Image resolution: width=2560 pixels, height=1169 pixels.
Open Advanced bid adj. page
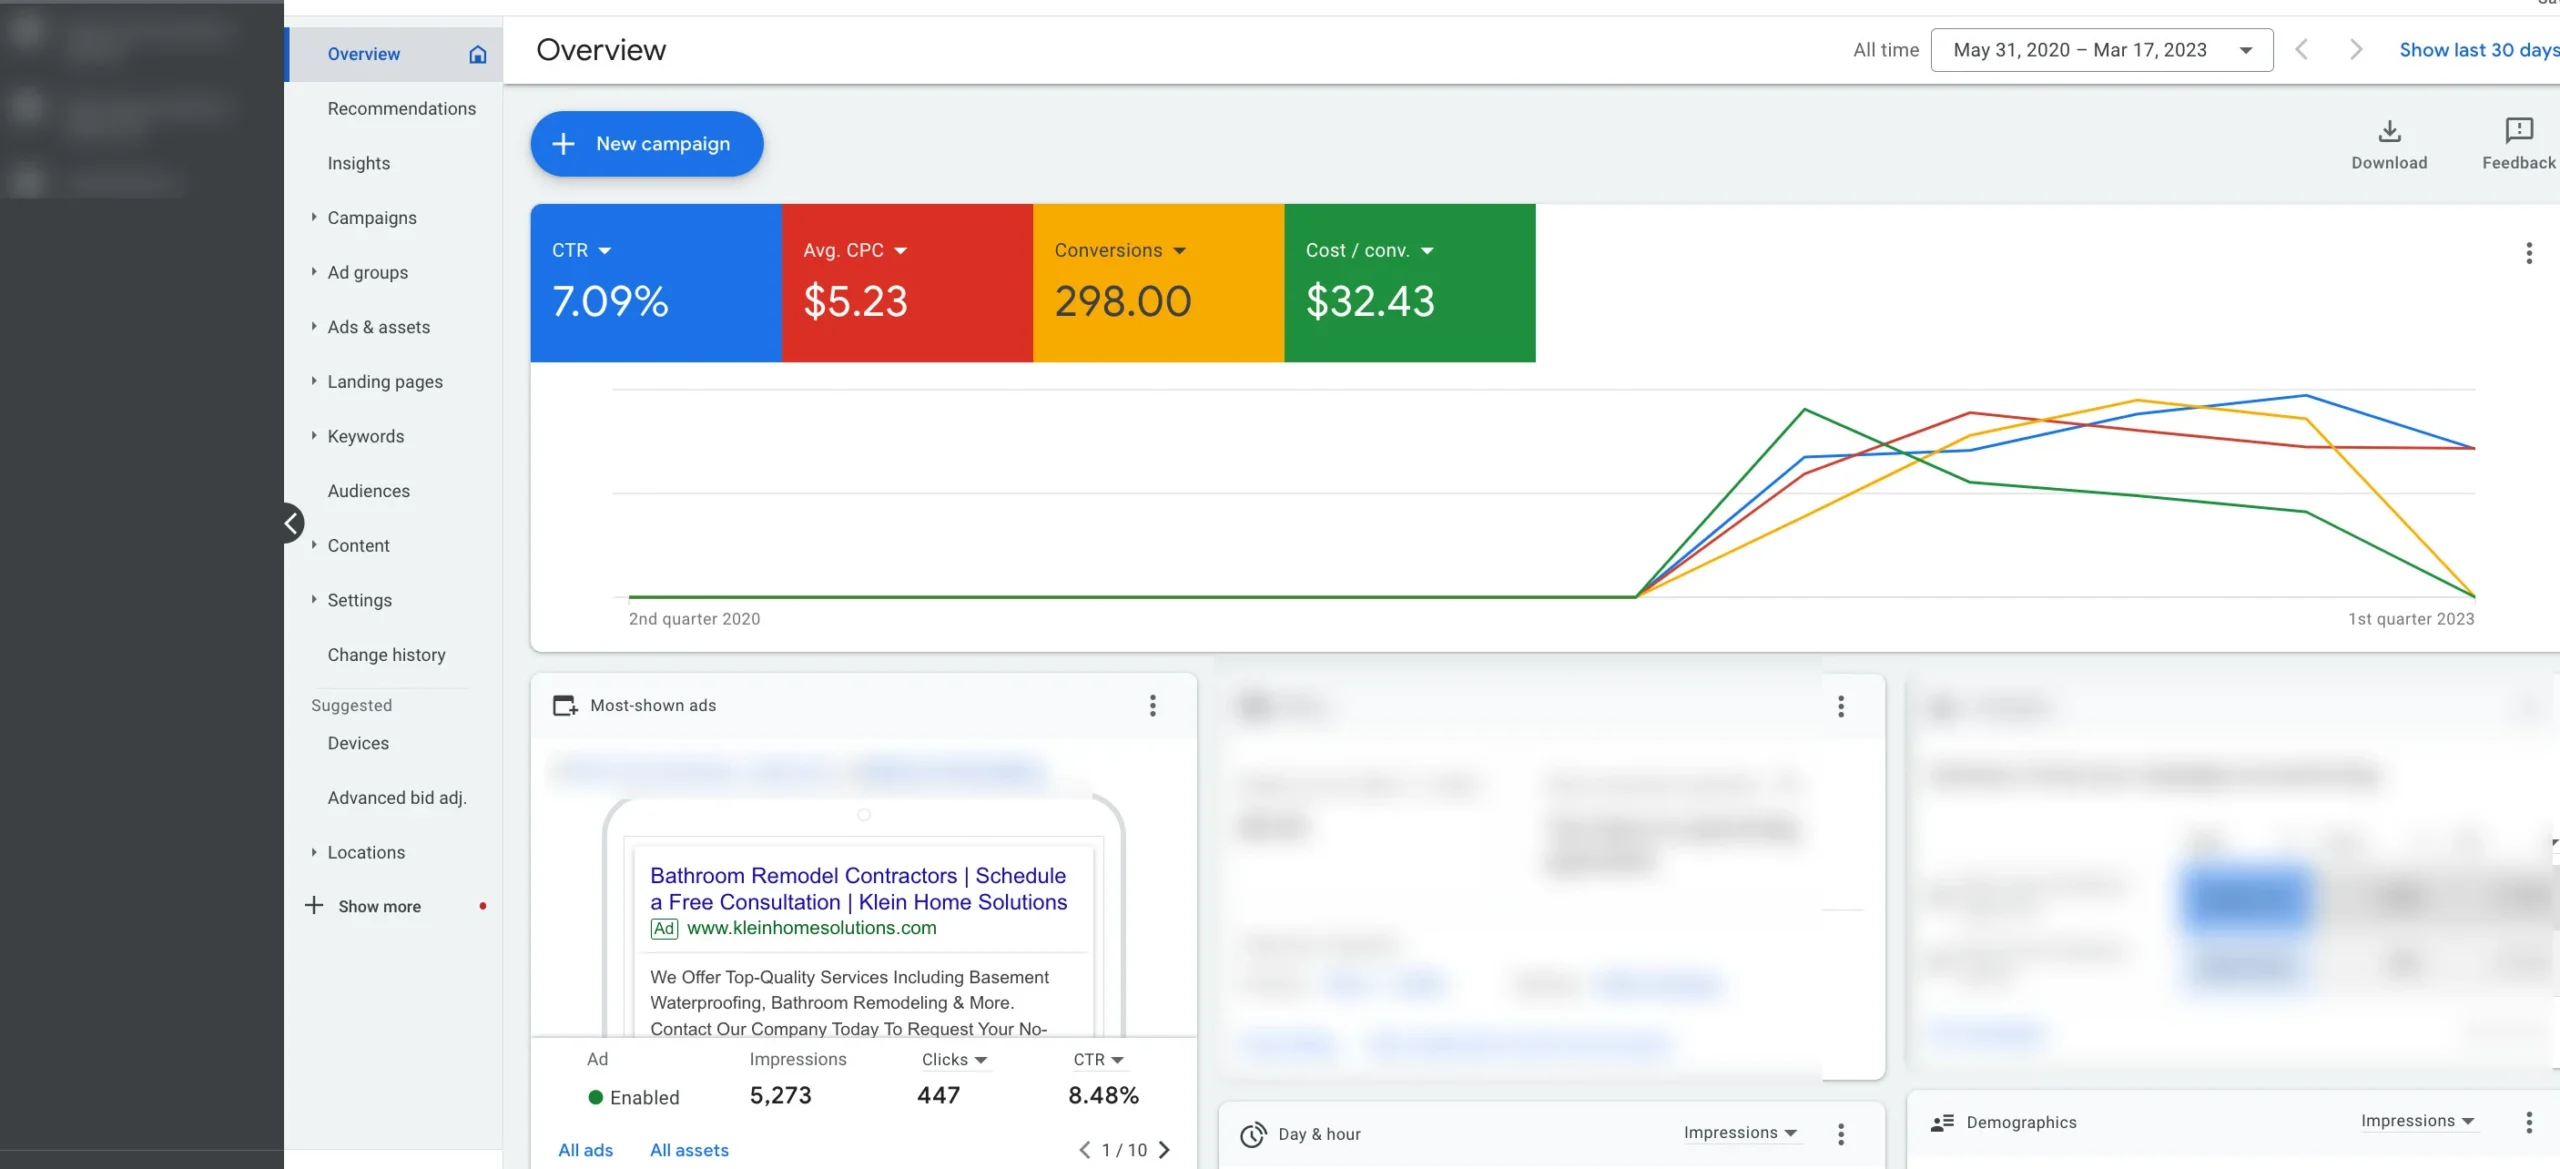click(397, 798)
